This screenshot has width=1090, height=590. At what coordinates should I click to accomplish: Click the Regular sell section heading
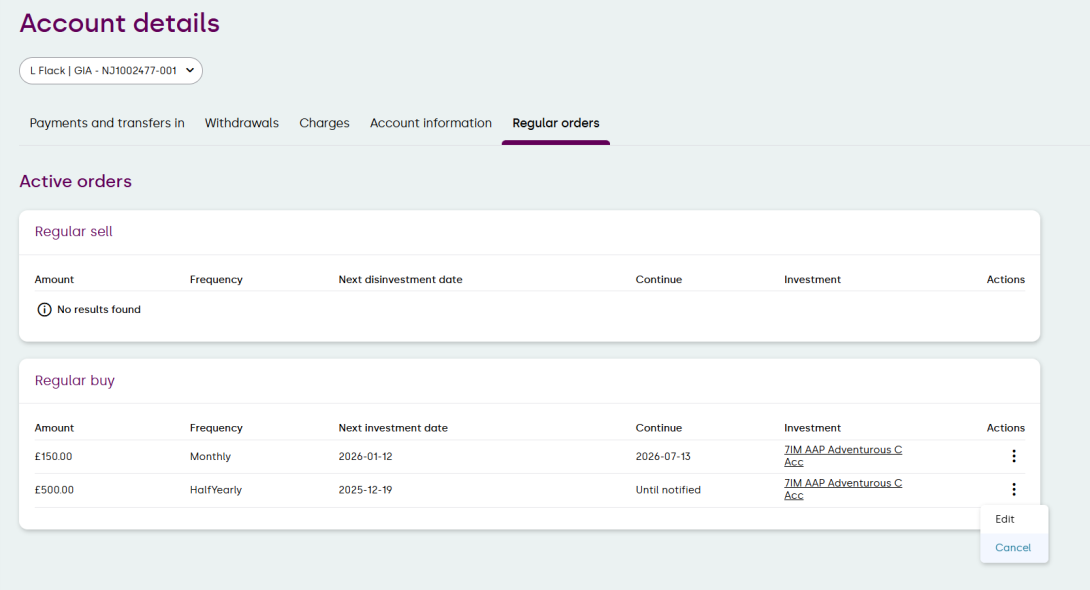[x=74, y=232]
